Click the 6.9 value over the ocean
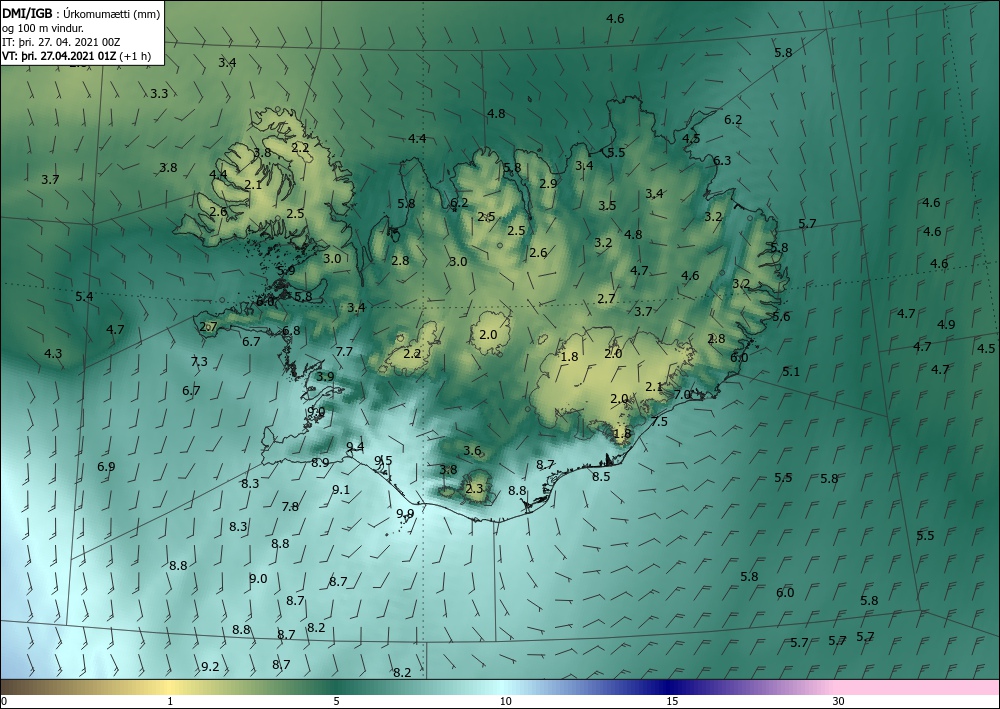Screen dimensions: 1000x709 click(107, 467)
